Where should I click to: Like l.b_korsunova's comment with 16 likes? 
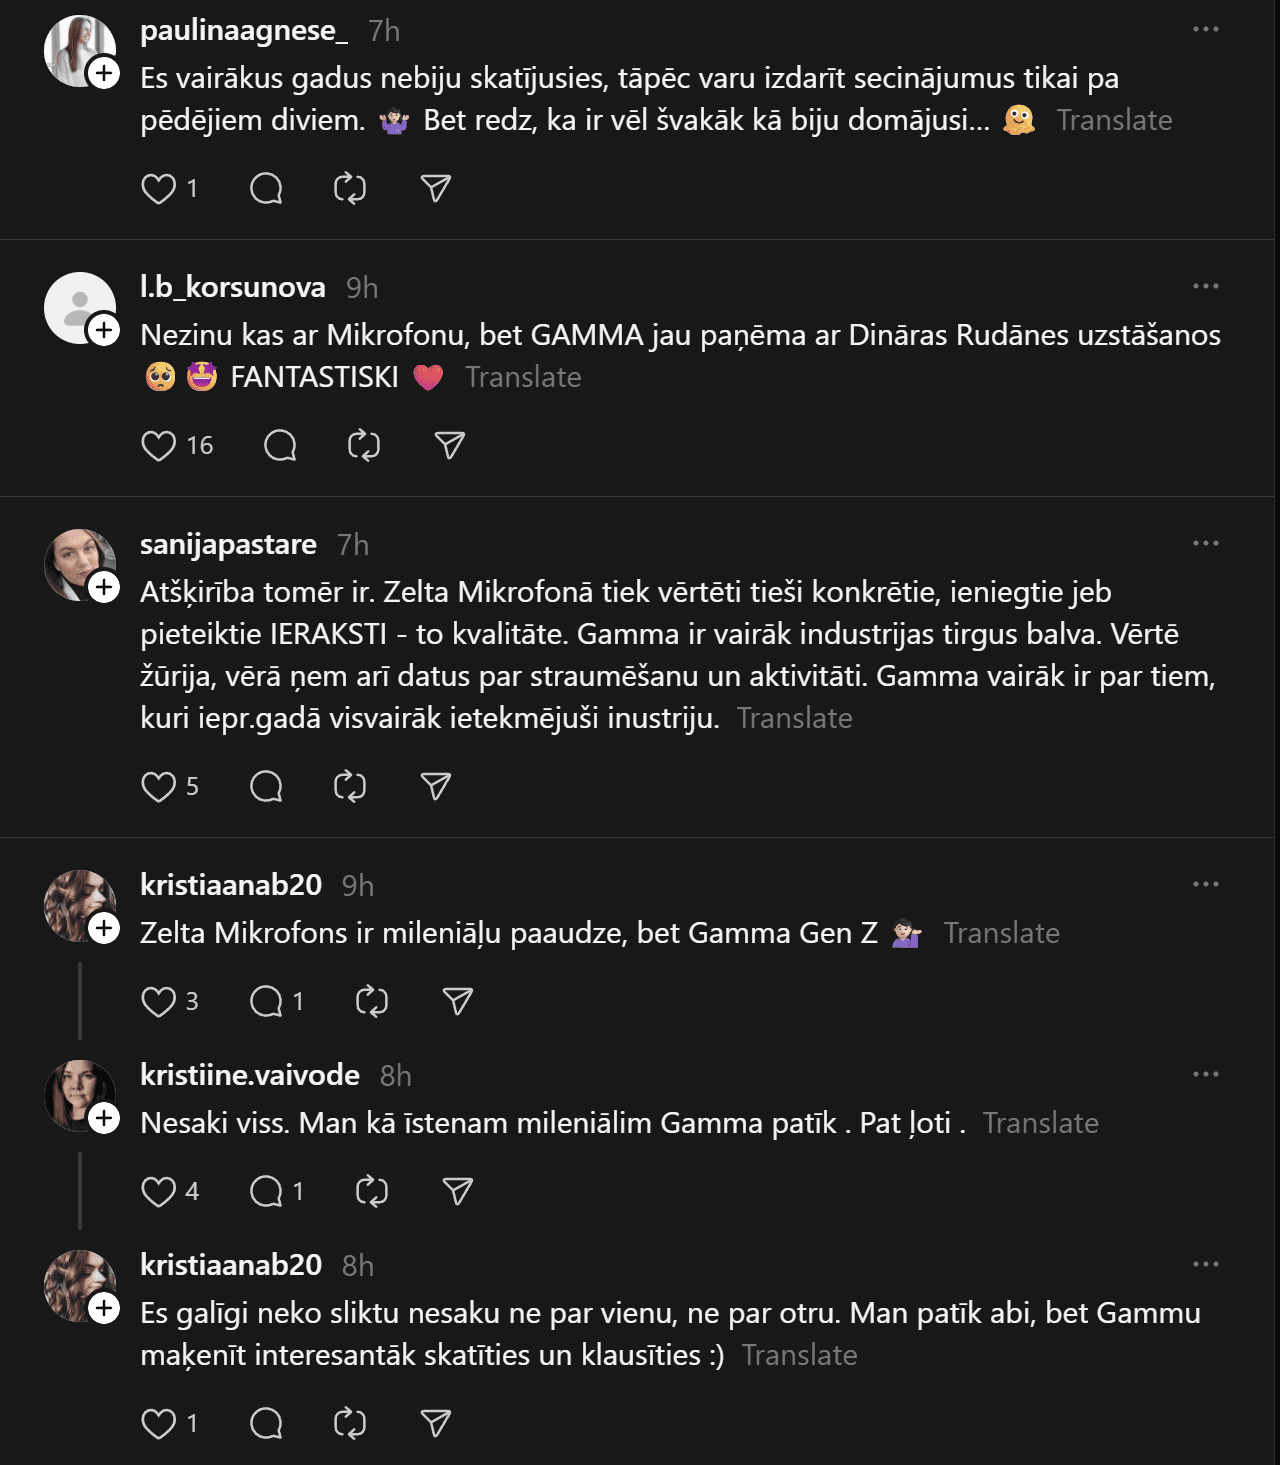158,446
